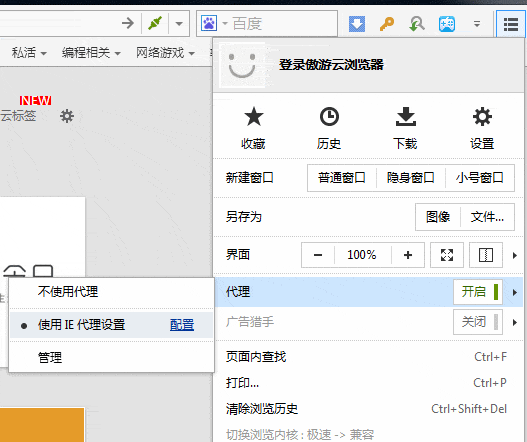Click the gear icon beside 云标签
This screenshot has height=442, width=527.
(x=67, y=116)
